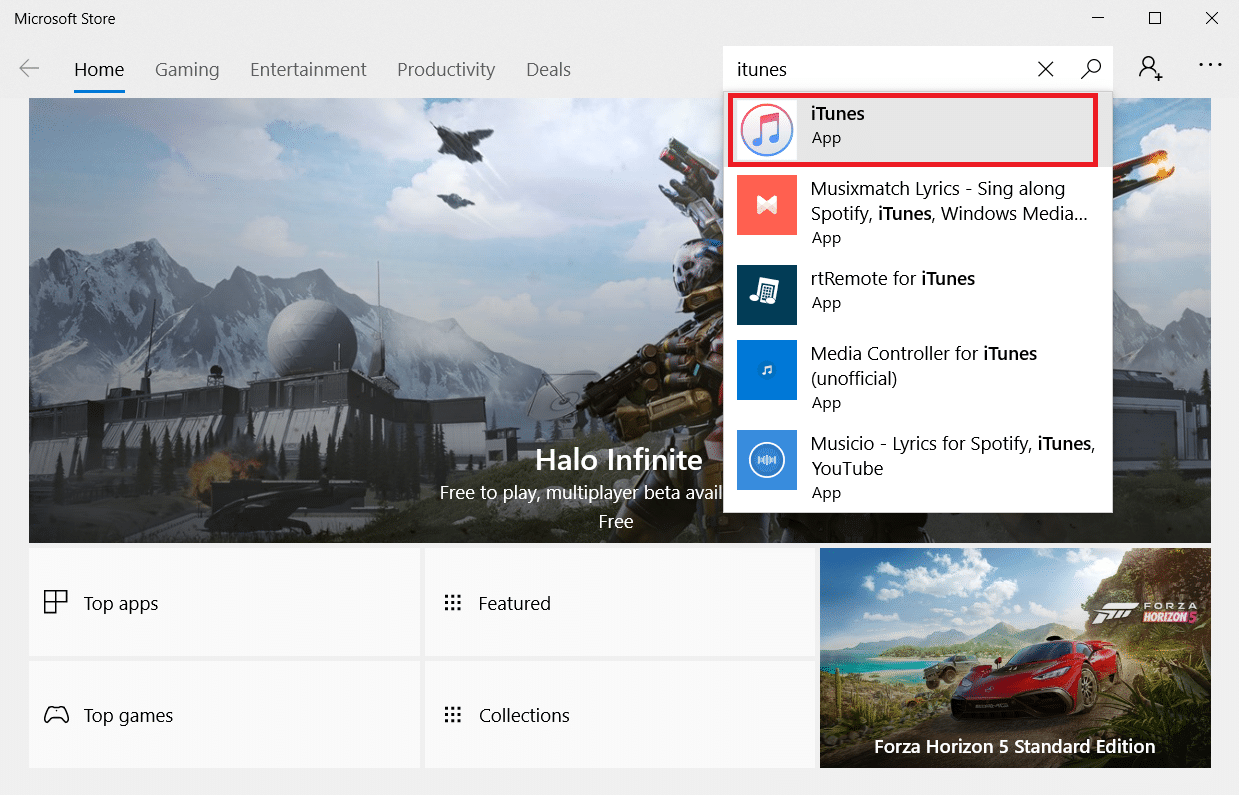1239x795 pixels.
Task: Open the account sign-in icon
Action: pos(1150,68)
